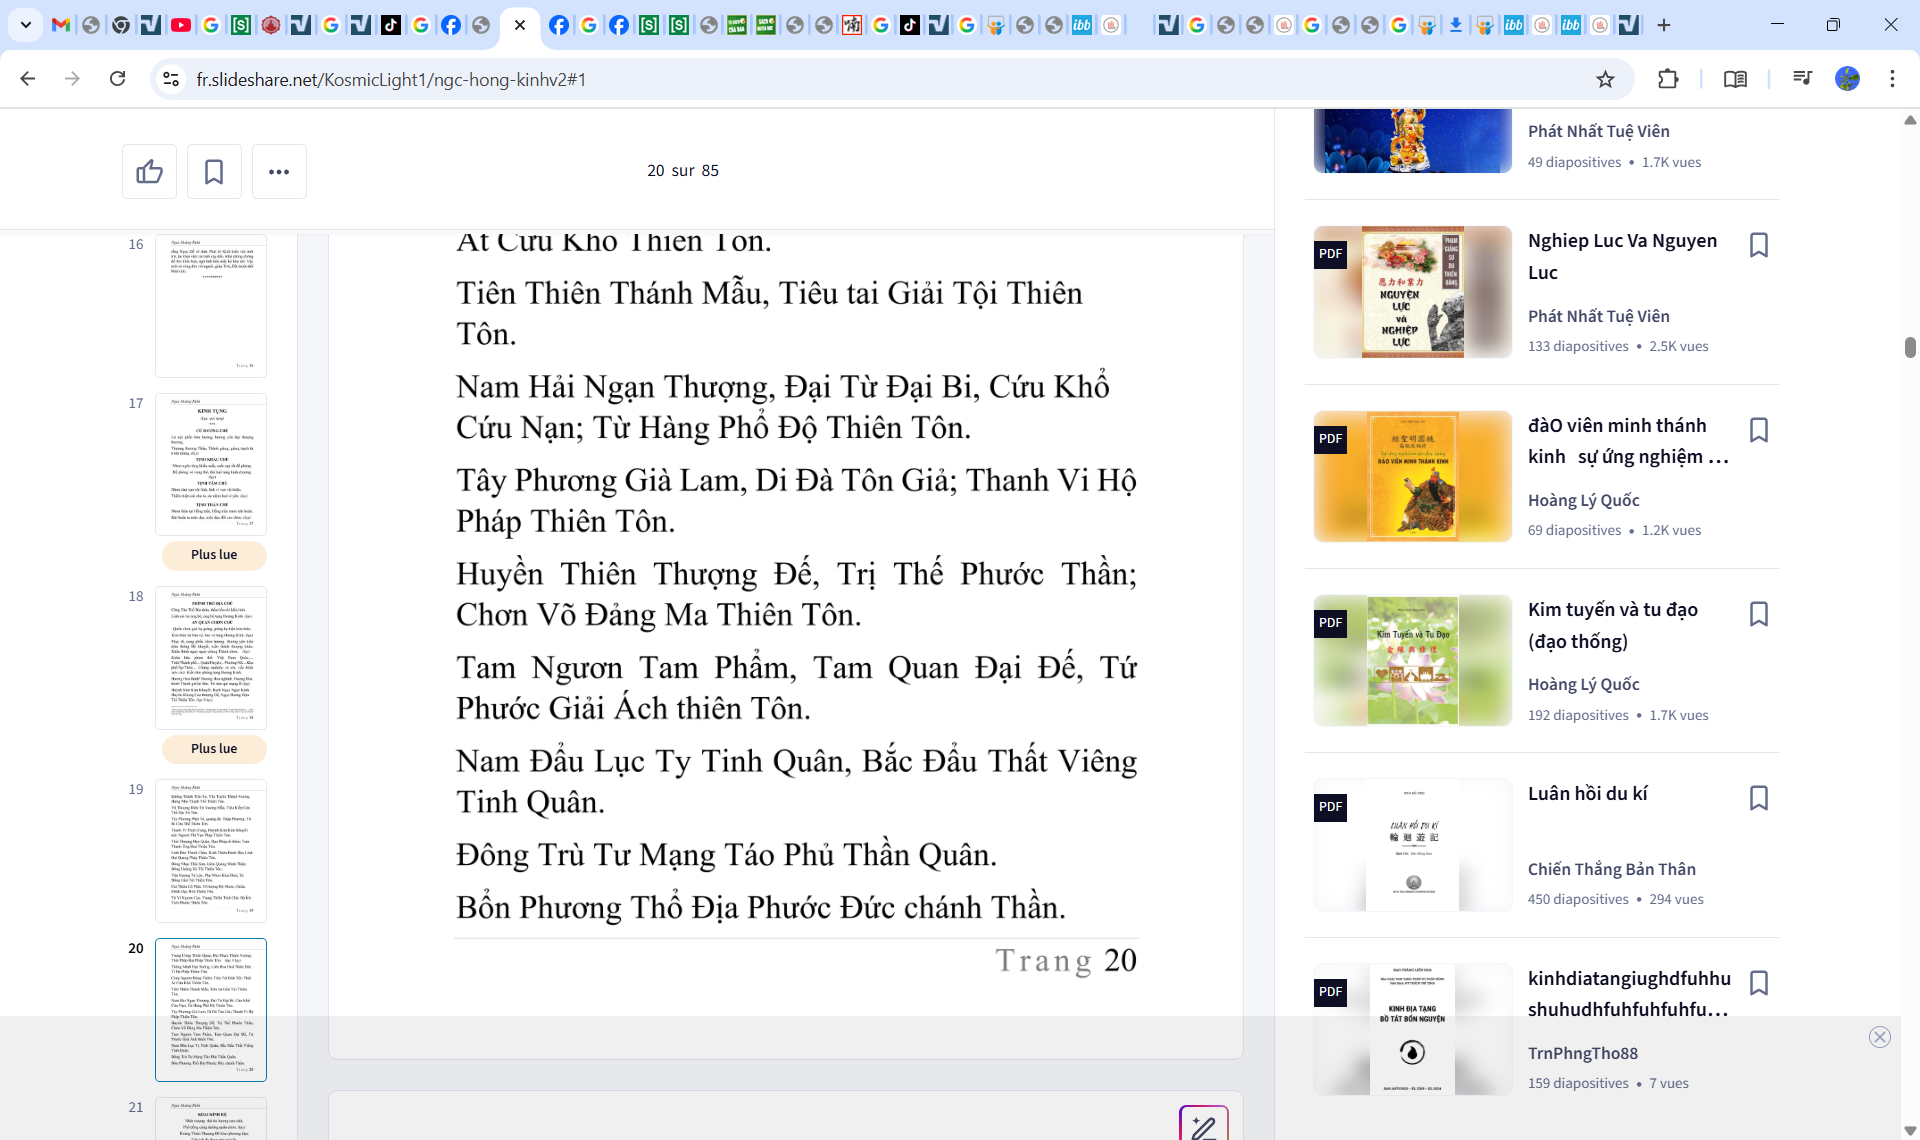Click the browser reload page icon

tap(118, 79)
